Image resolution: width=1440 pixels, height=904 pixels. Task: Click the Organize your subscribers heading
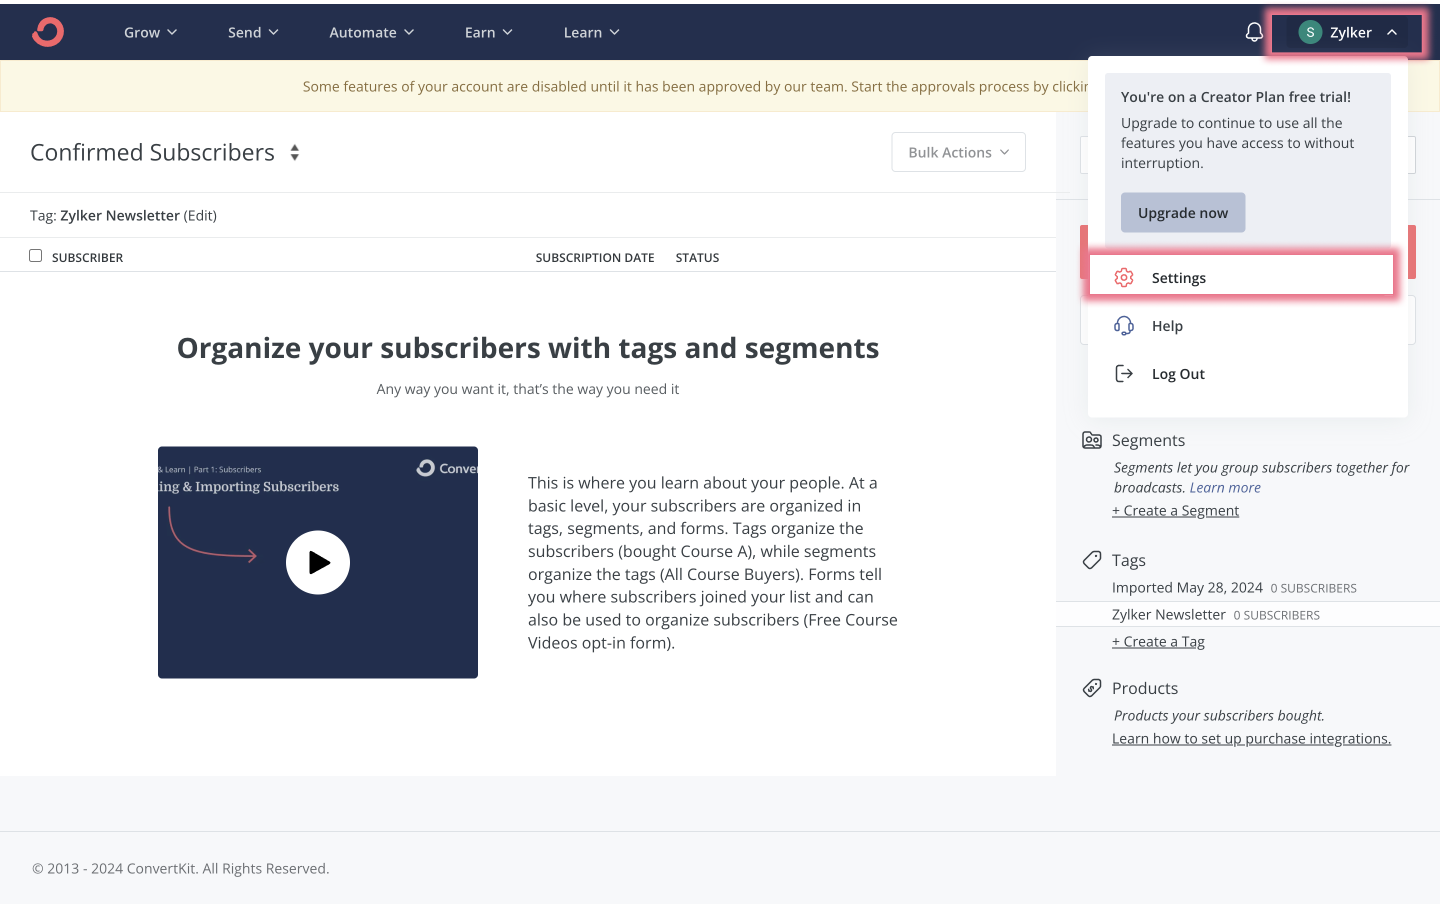click(x=528, y=348)
